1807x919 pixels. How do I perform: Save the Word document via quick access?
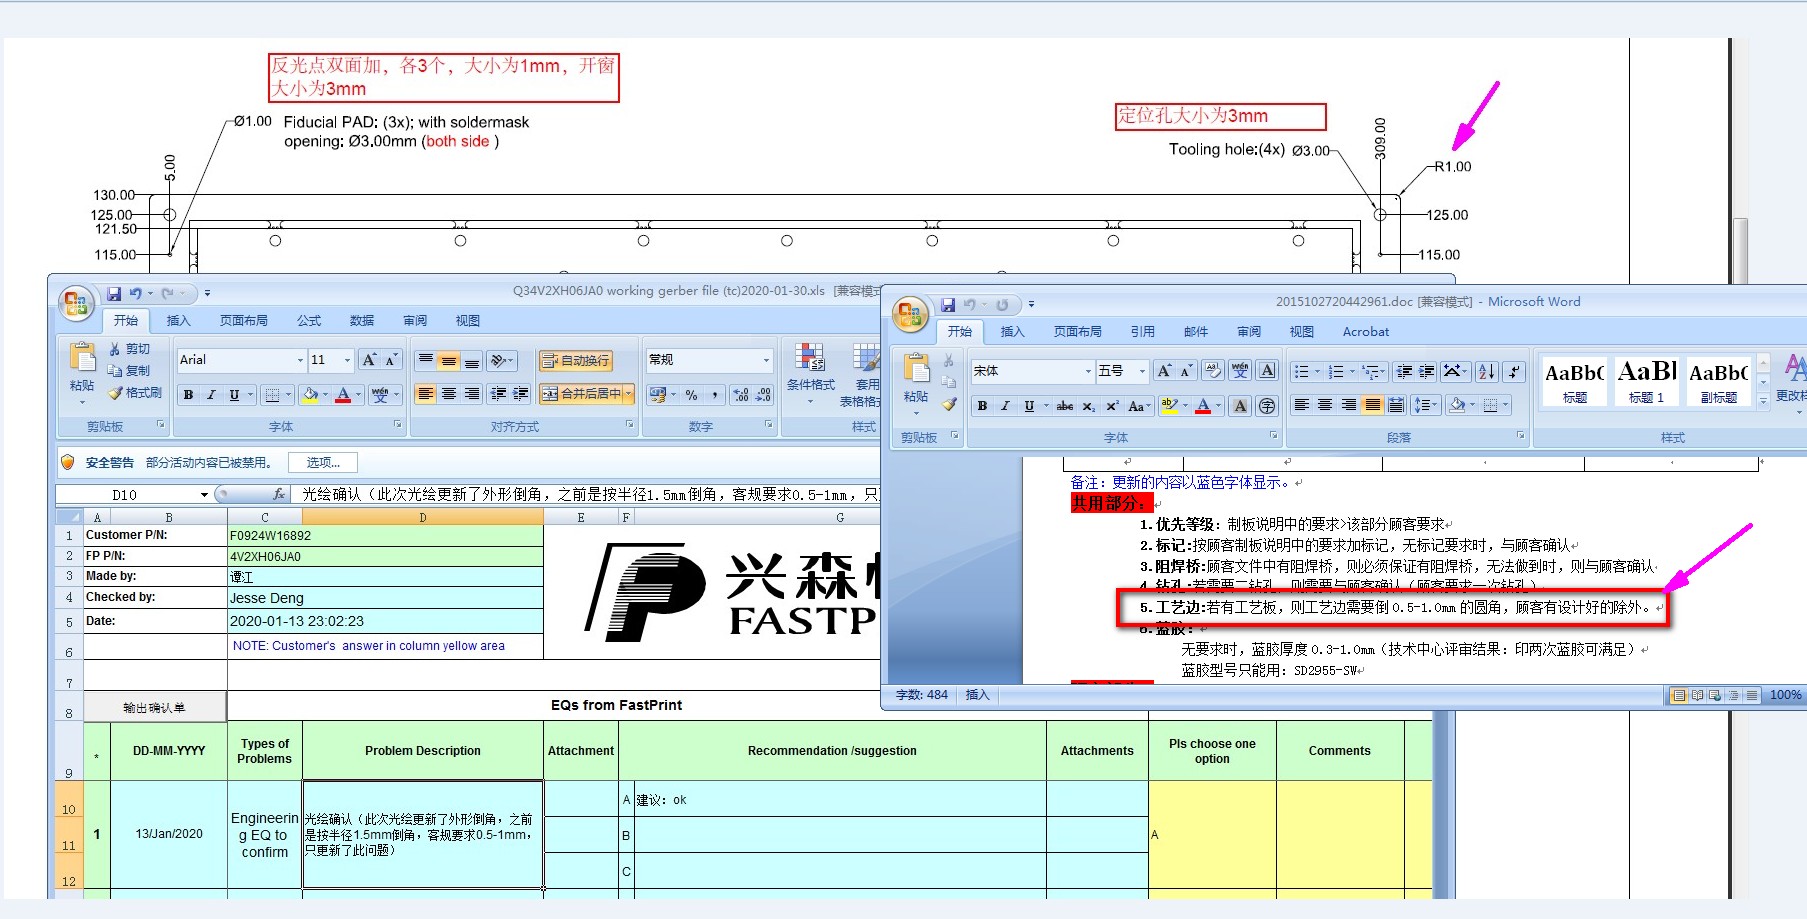[x=947, y=305]
